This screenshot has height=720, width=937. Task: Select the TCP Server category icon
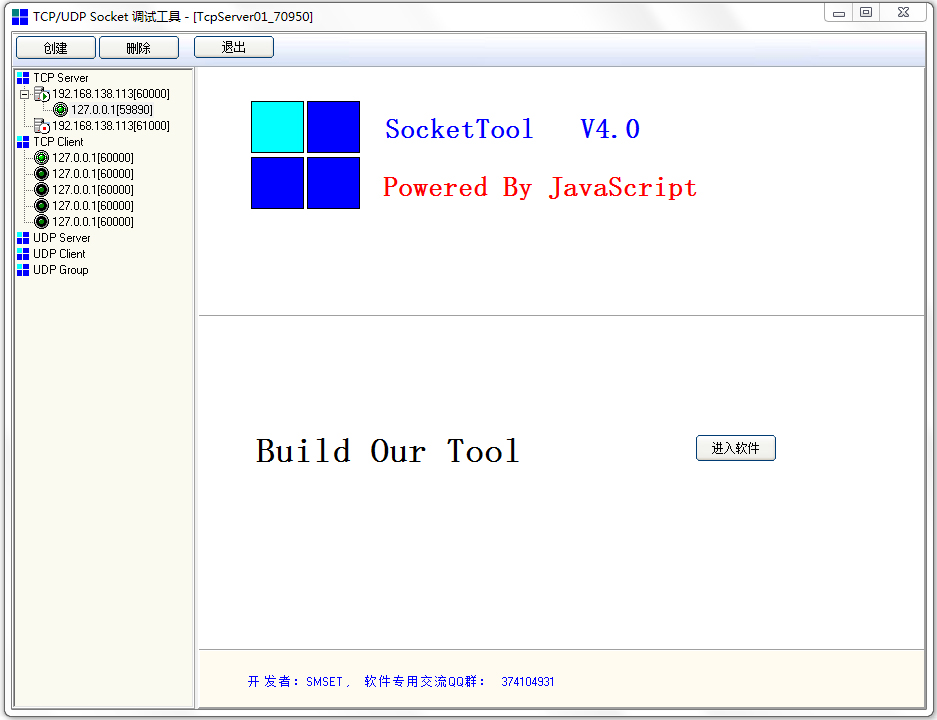pyautogui.click(x=22, y=77)
